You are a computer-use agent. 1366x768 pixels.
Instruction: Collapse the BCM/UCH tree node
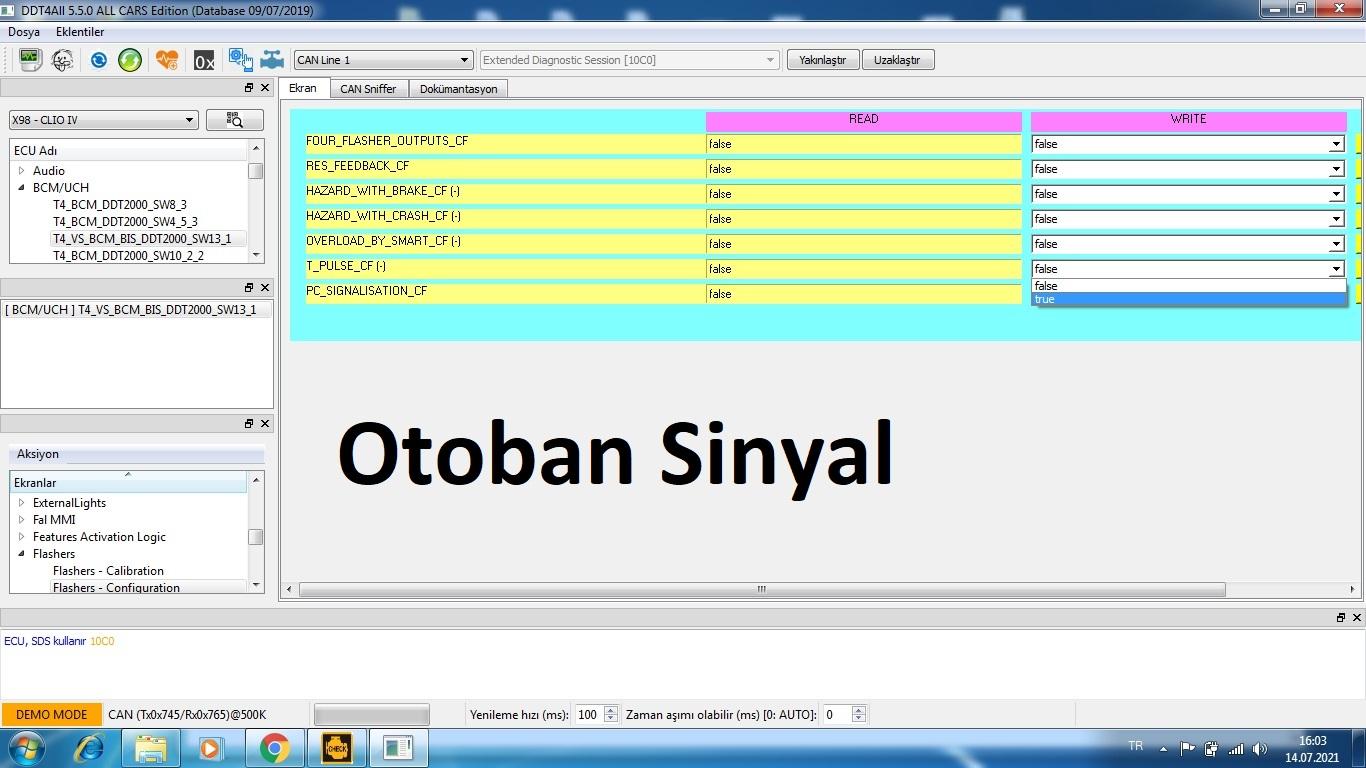(x=22, y=187)
